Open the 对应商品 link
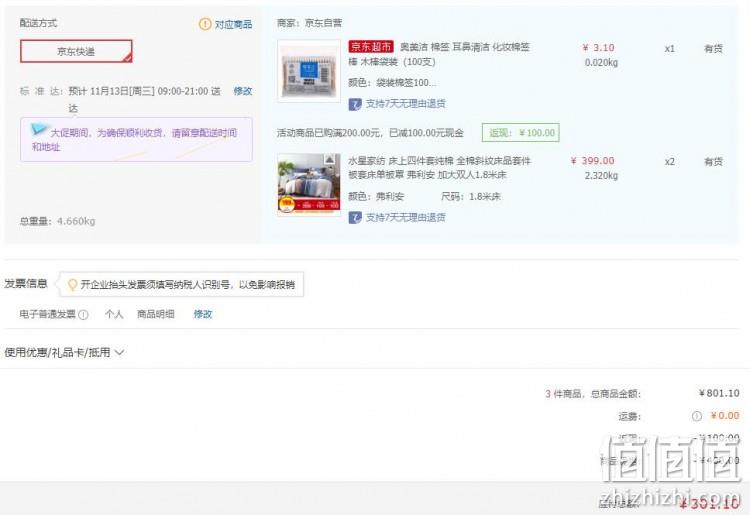The image size is (750, 515). click(x=233, y=24)
